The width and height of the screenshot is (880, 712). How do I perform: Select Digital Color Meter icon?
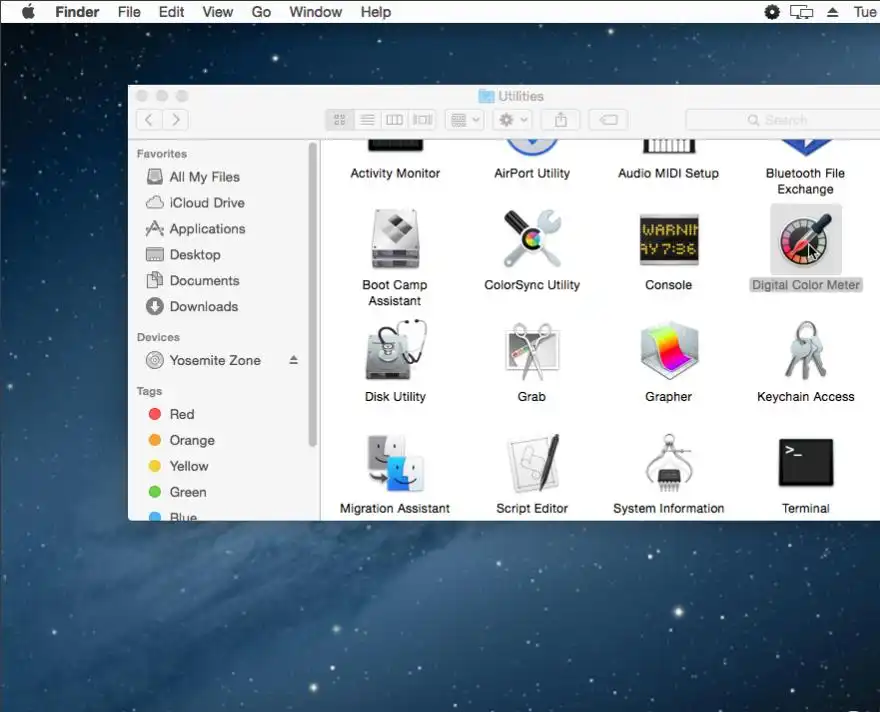[805, 240]
